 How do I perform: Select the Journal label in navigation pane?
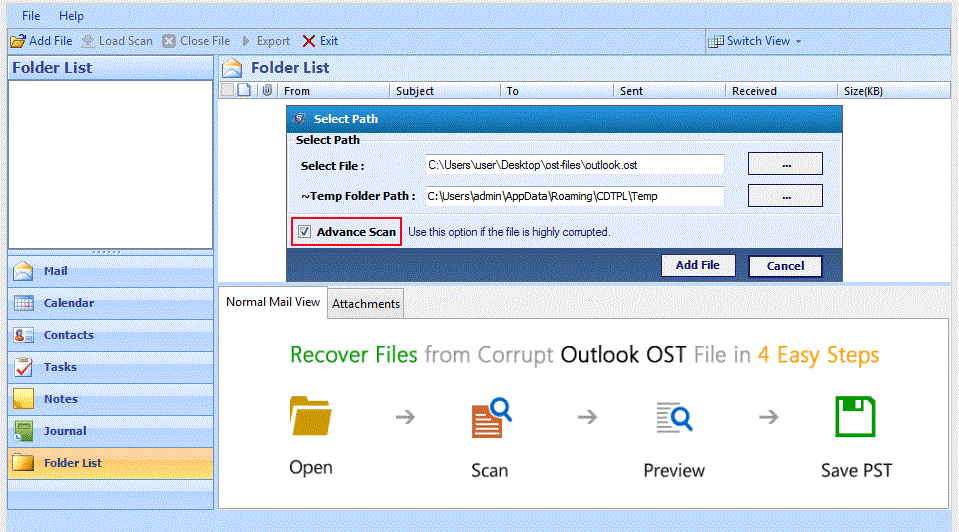coord(65,431)
